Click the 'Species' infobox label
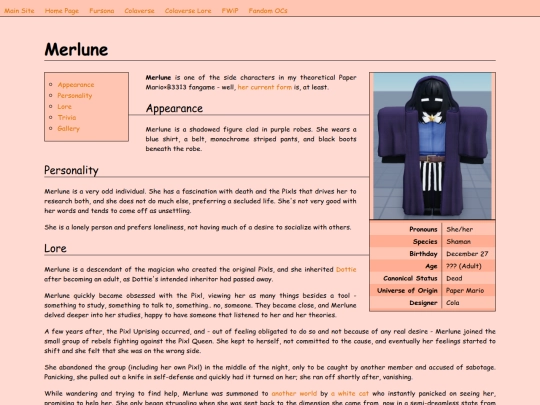Viewport: 540px width, 405px height. coord(425,241)
